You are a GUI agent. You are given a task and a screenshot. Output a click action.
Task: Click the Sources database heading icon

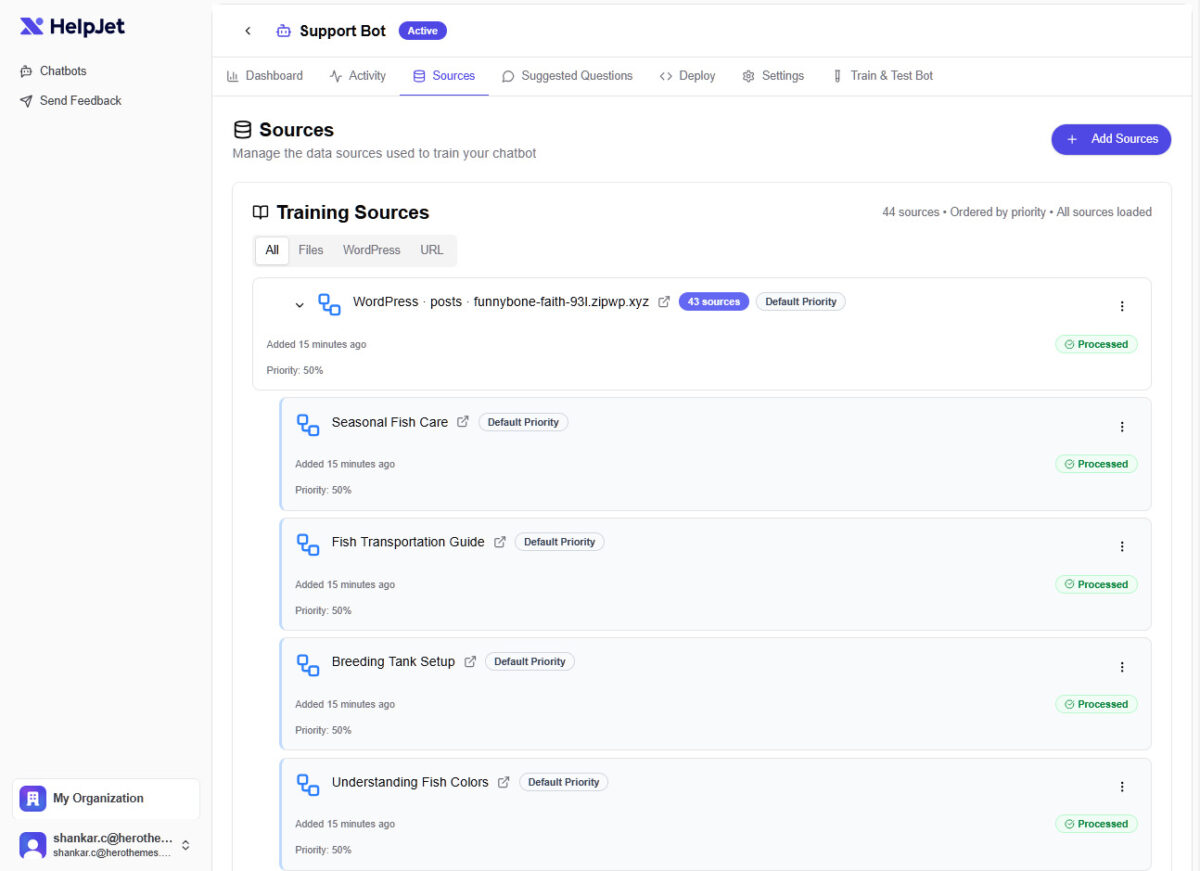[x=242, y=130]
